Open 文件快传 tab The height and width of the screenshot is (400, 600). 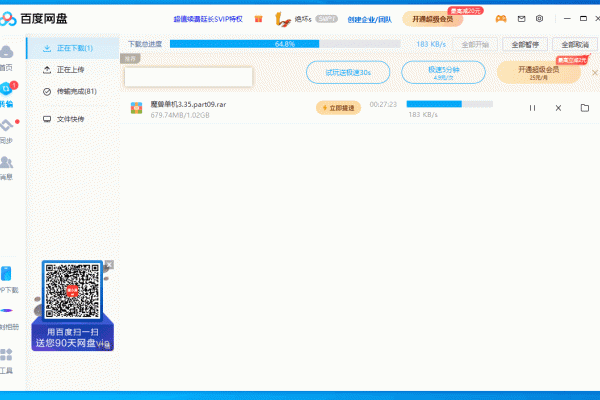pos(73,119)
